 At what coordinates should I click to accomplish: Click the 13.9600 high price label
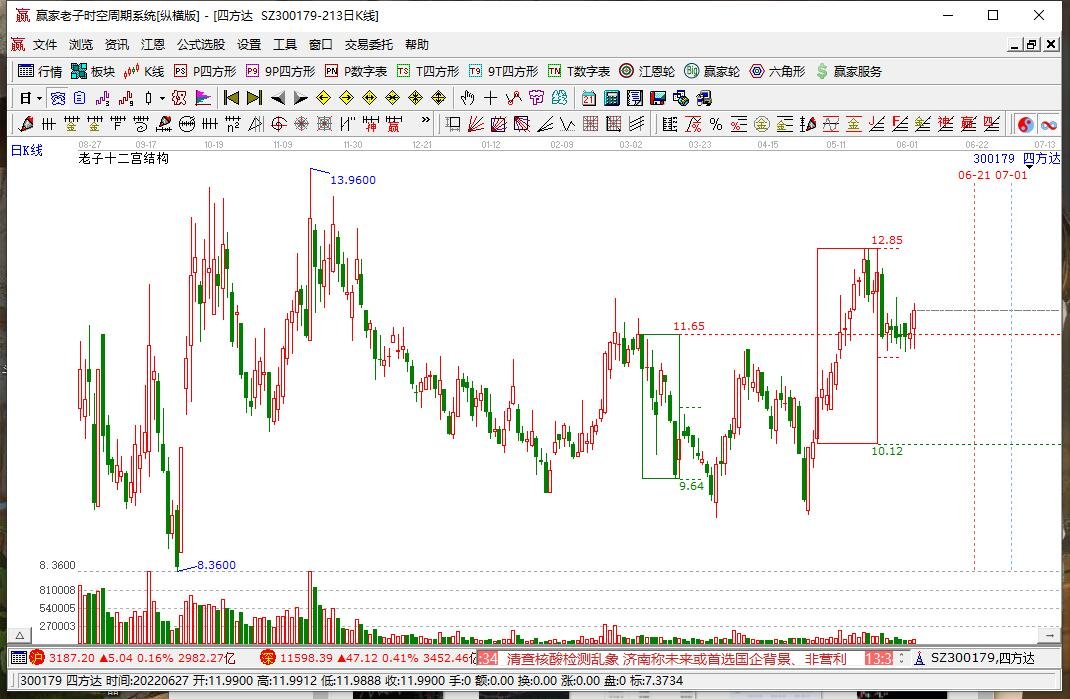pos(353,180)
